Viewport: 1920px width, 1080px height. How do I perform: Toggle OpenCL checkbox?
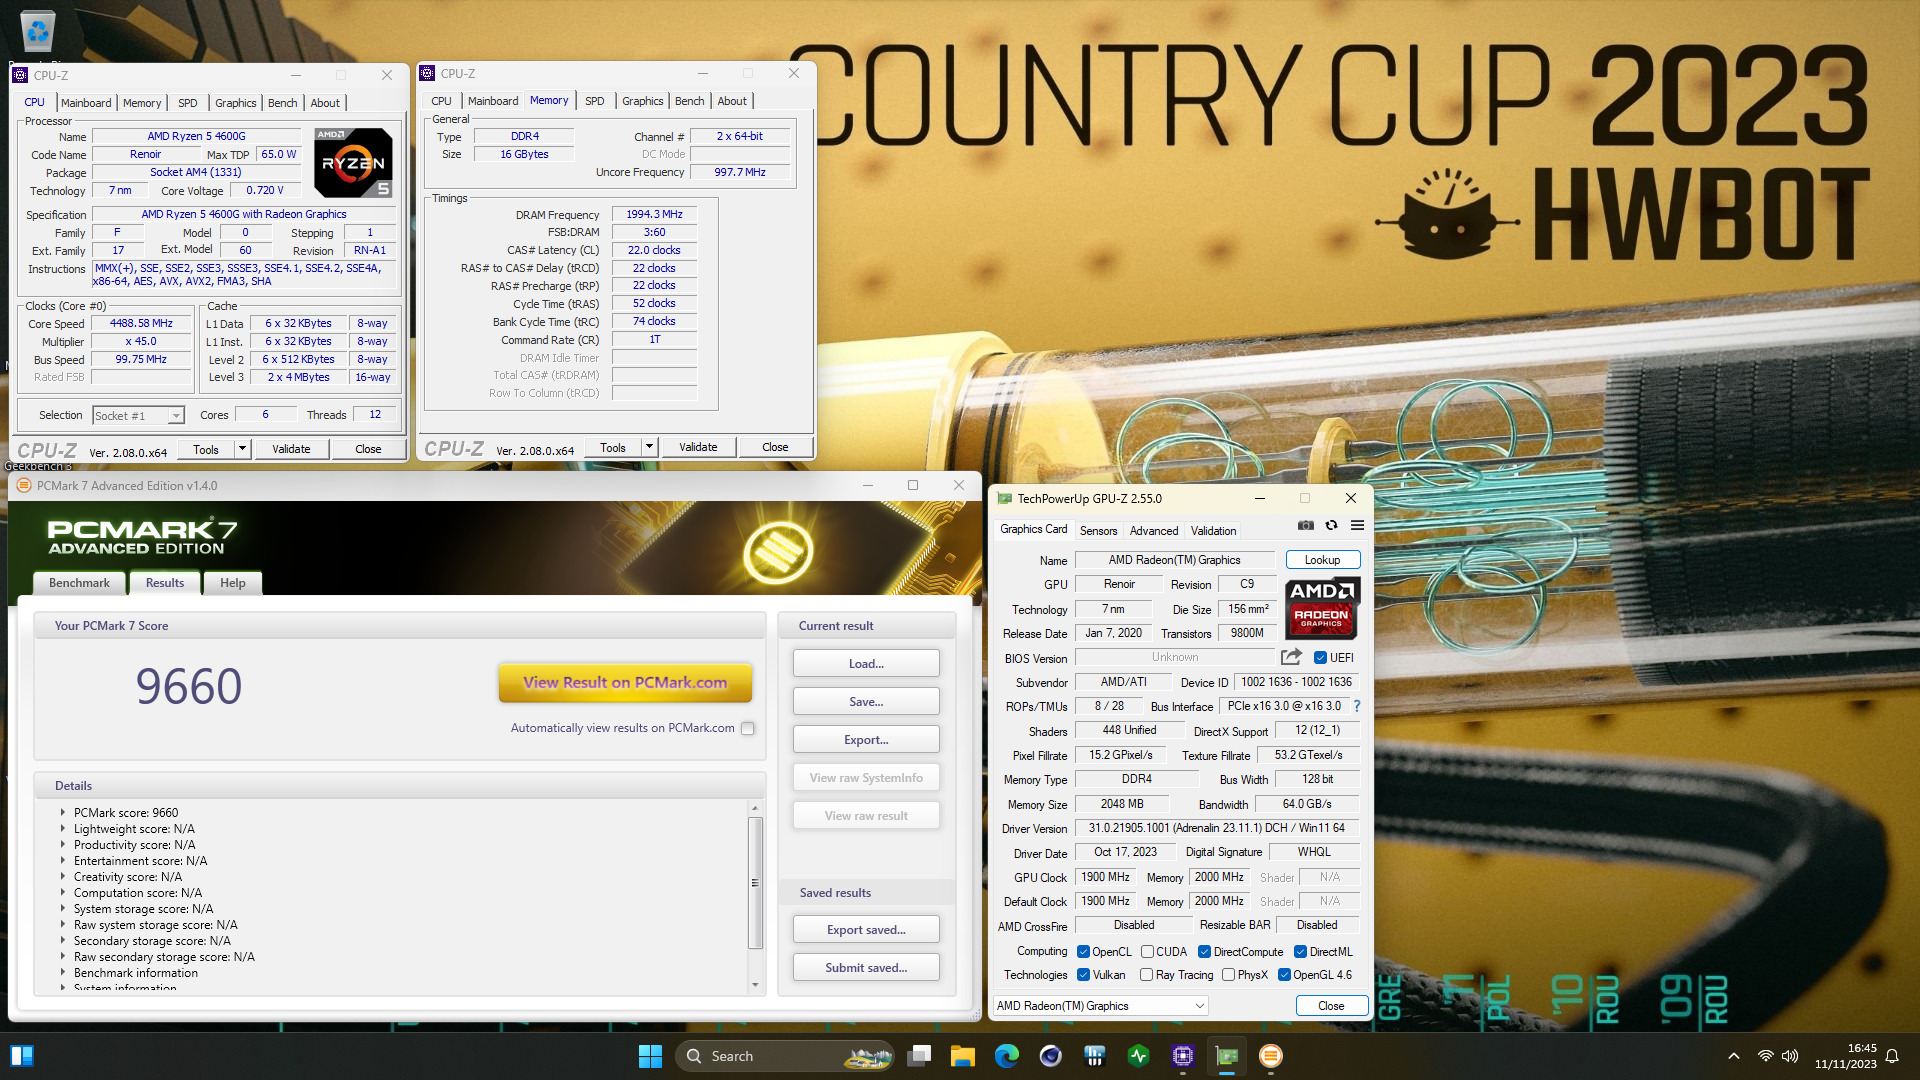click(x=1083, y=951)
